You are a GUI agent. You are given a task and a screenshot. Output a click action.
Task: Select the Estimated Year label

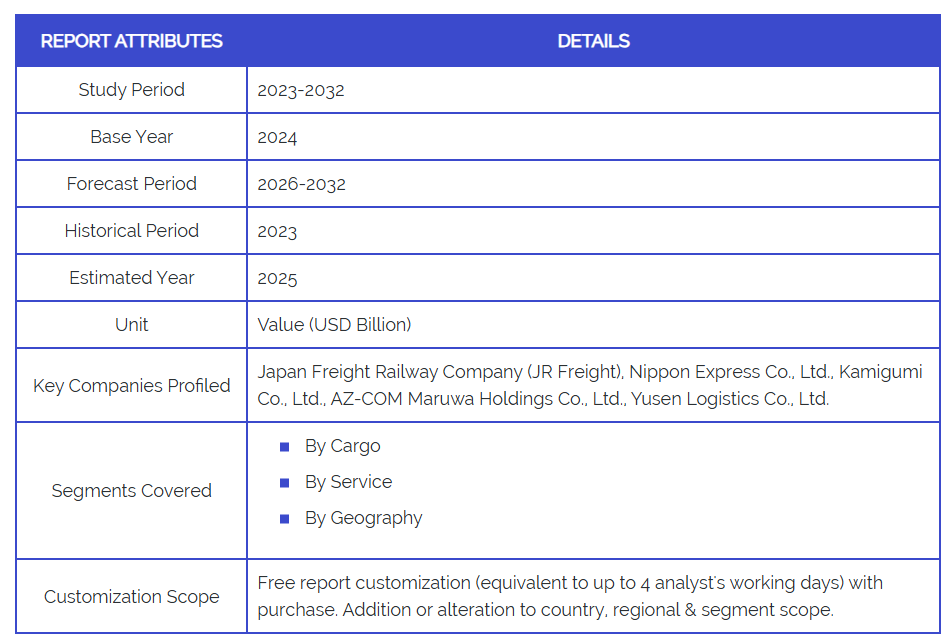pos(131,278)
